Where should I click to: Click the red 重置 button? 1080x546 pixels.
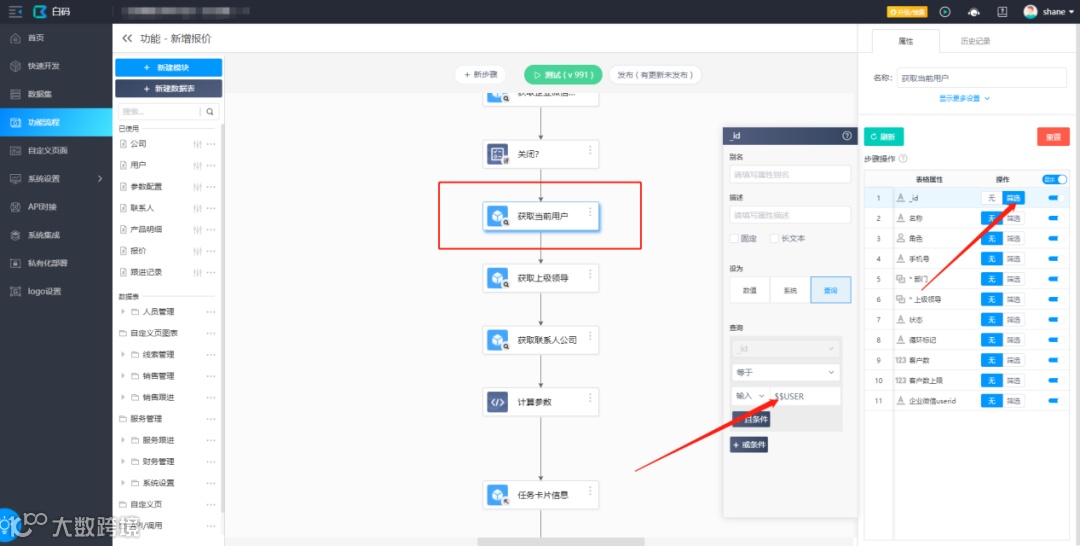pyautogui.click(x=1053, y=136)
